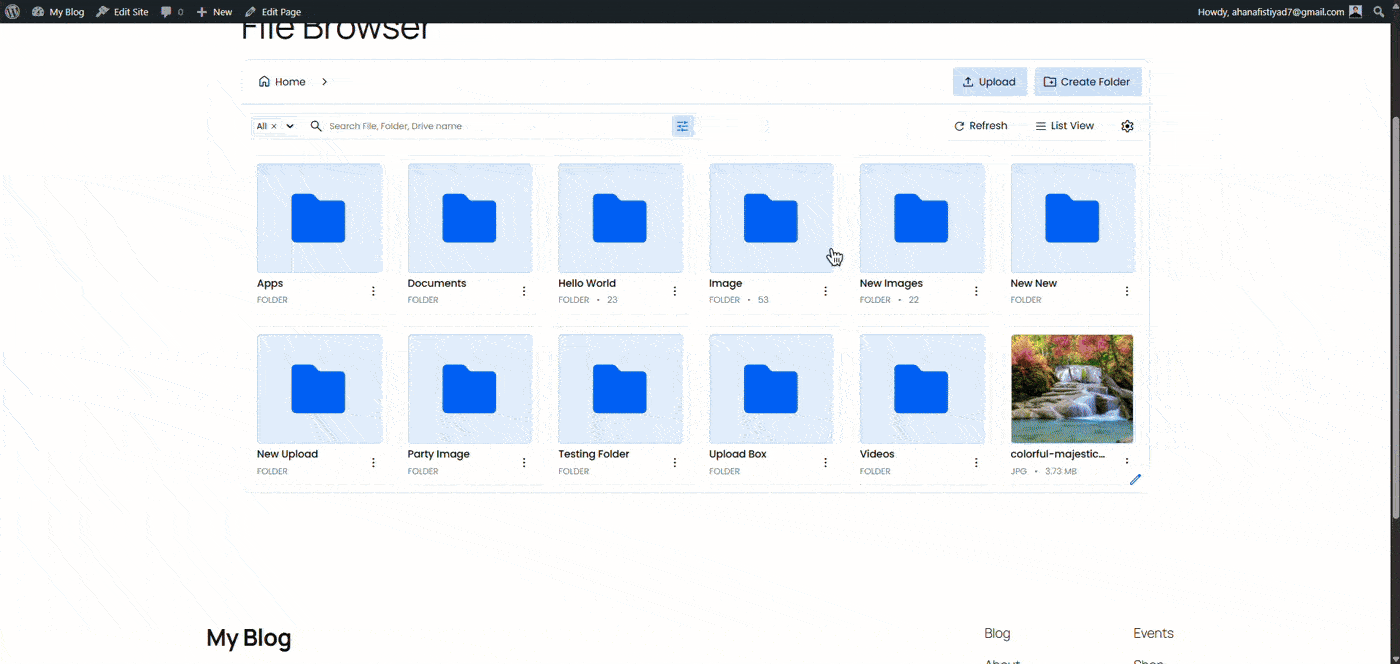Open the filter options icon beside search
The image size is (1400, 664).
682,125
